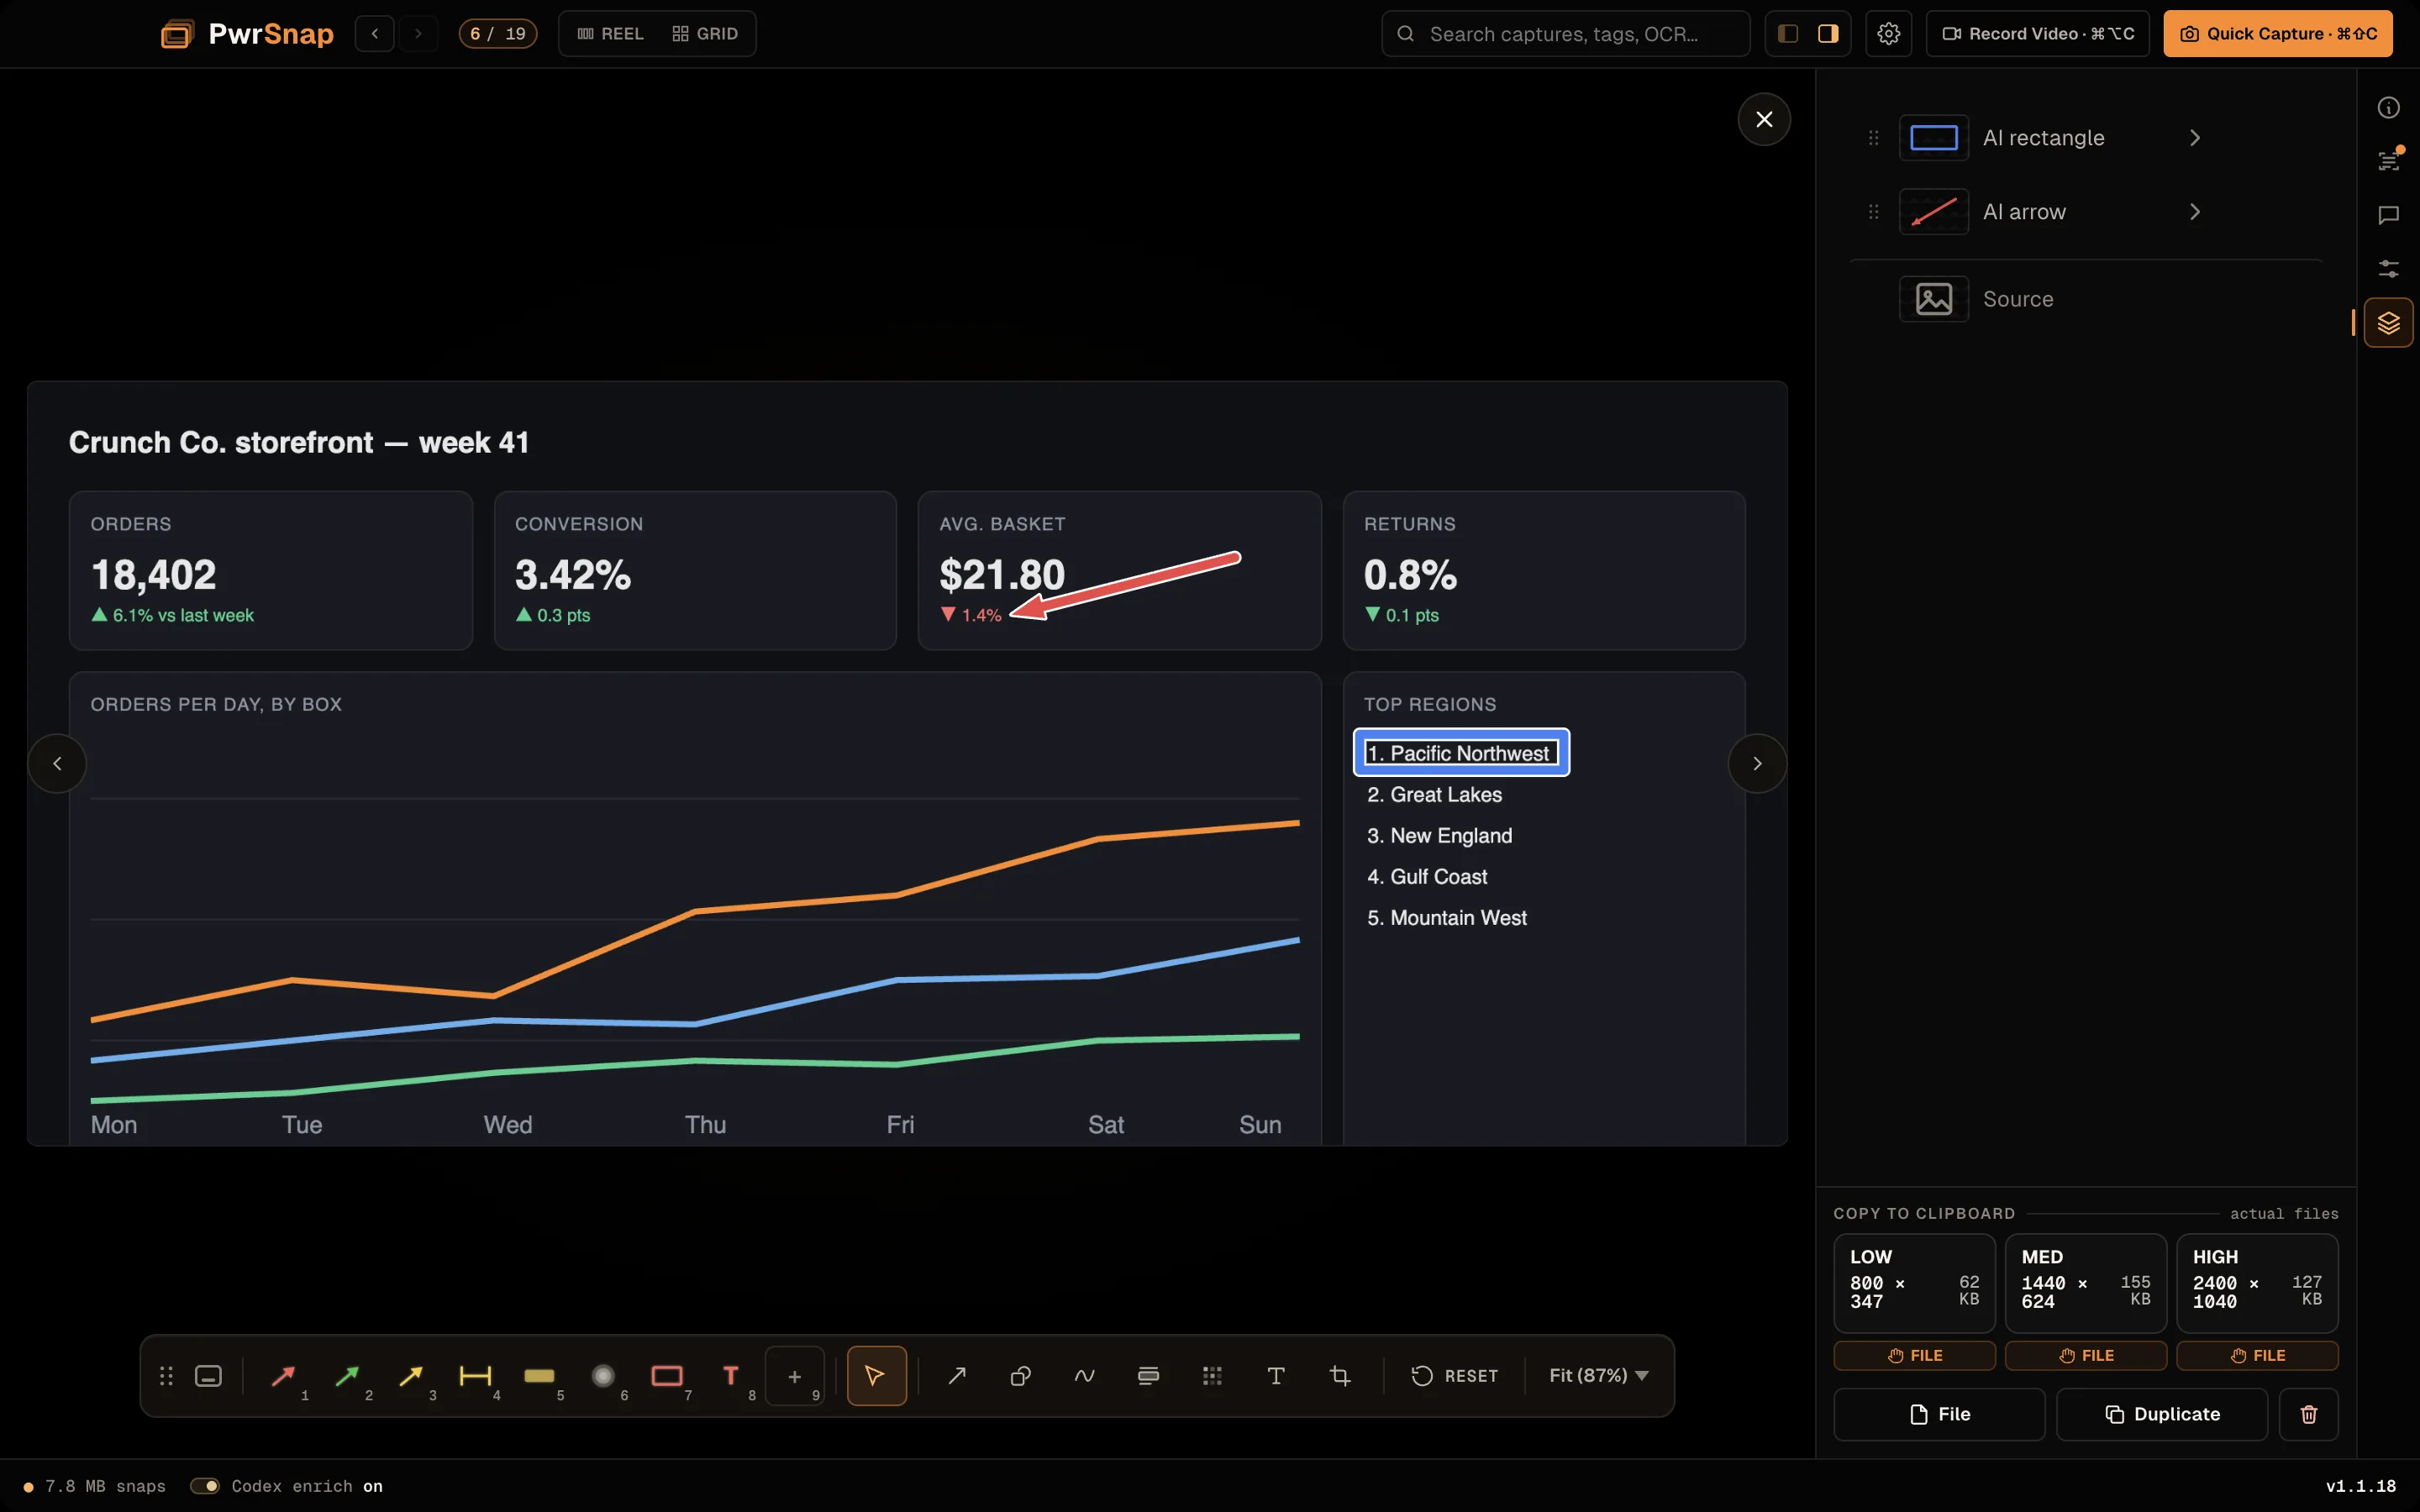This screenshot has width=2420, height=1512.
Task: Select the text T tool
Action: click(1276, 1376)
